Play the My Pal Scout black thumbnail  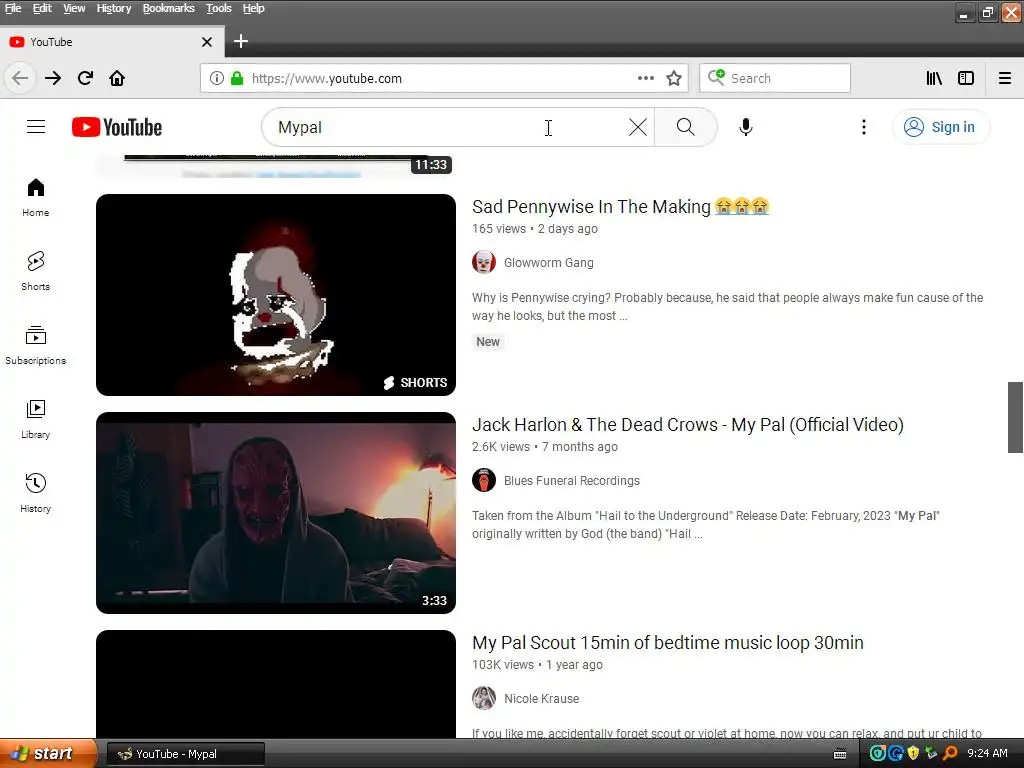click(x=276, y=684)
